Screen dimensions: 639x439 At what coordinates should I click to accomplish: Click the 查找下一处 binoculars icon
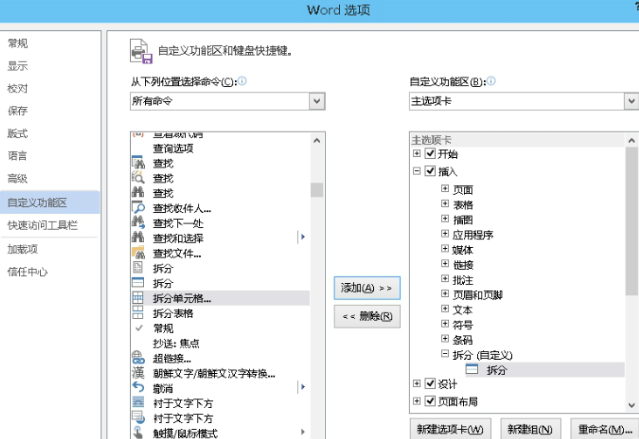(x=139, y=222)
